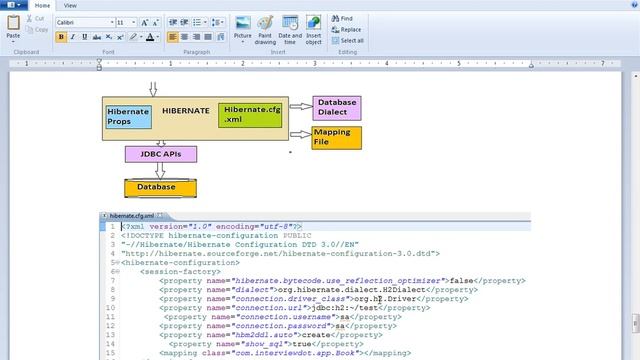Open the bullet list style dropdown arrow
Image resolution: width=640 pixels, height=360 pixels.
pyautogui.click(x=205, y=22)
